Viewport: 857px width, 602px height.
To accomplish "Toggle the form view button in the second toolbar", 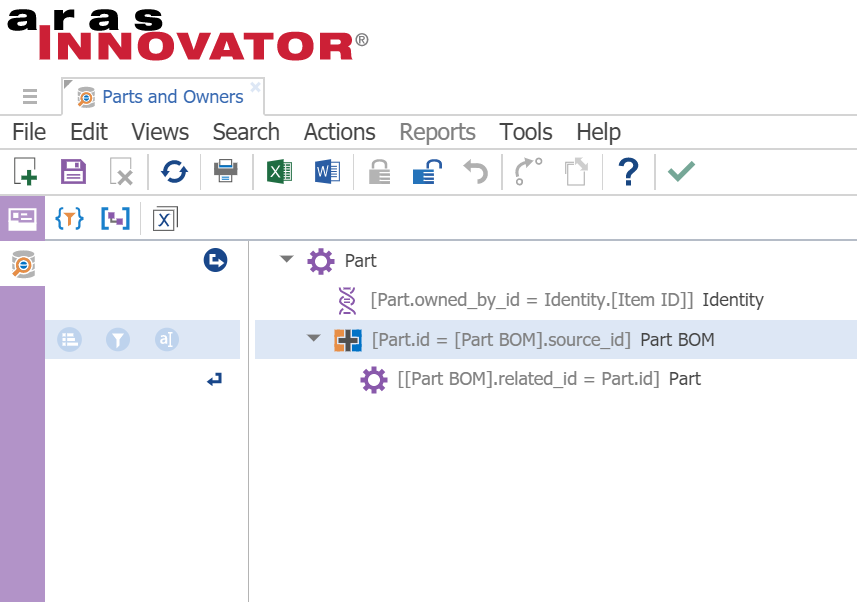I will pos(22,218).
